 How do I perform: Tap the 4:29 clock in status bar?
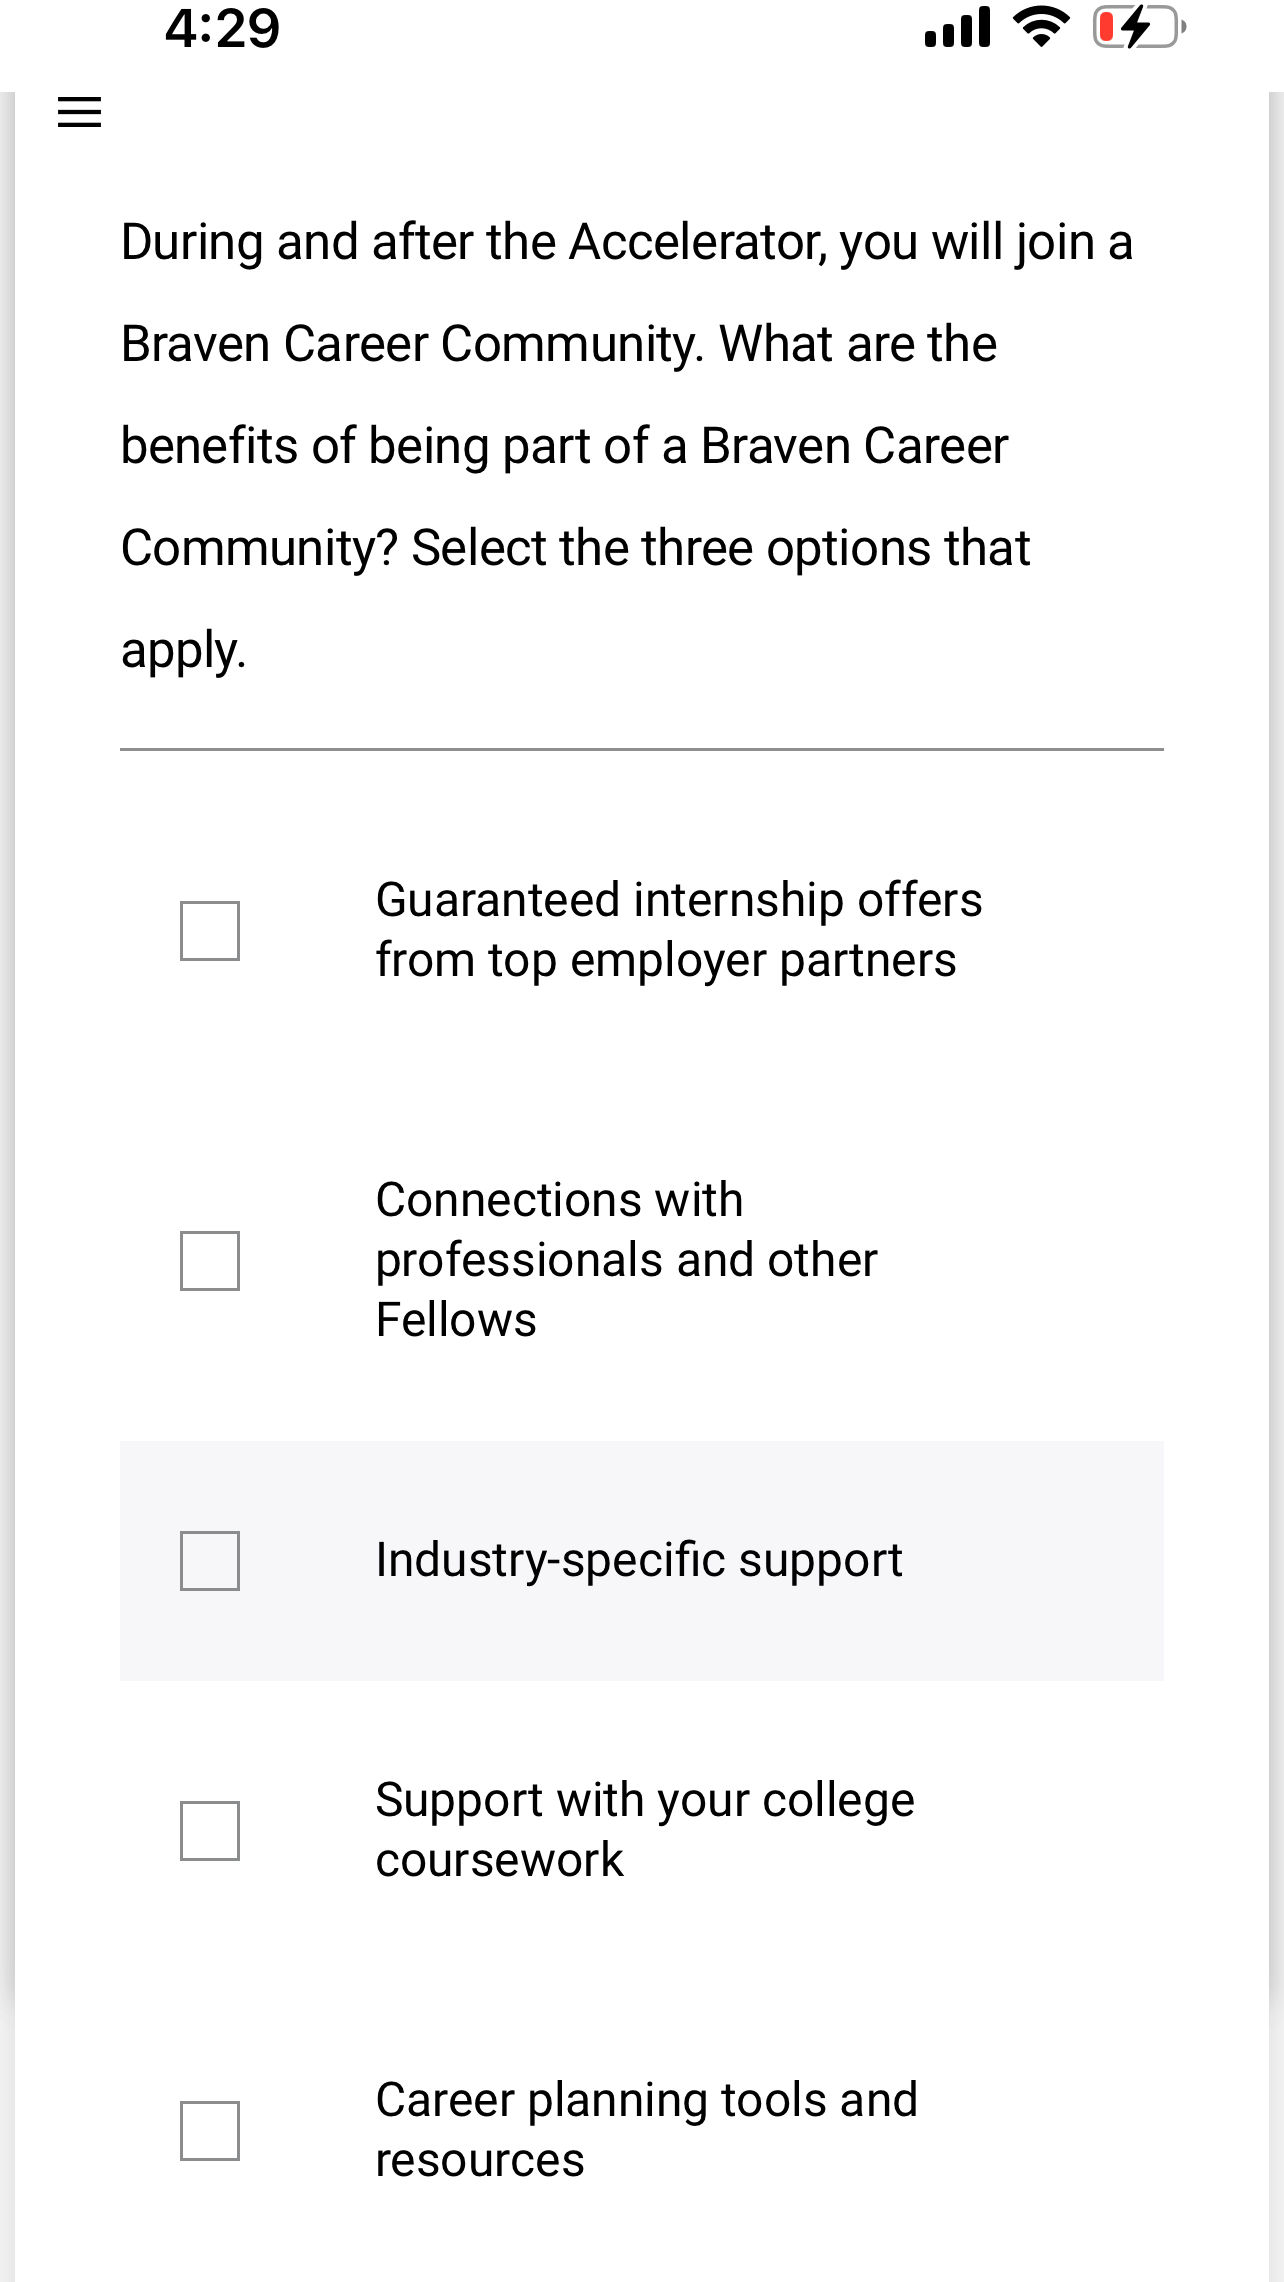click(222, 28)
